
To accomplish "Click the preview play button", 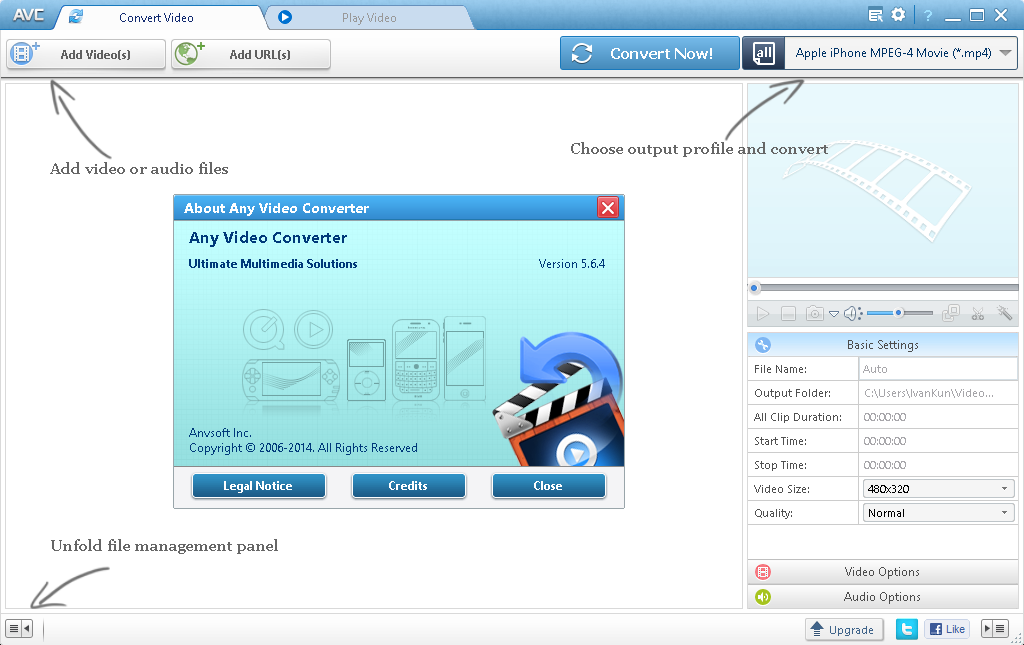I will pyautogui.click(x=762, y=314).
